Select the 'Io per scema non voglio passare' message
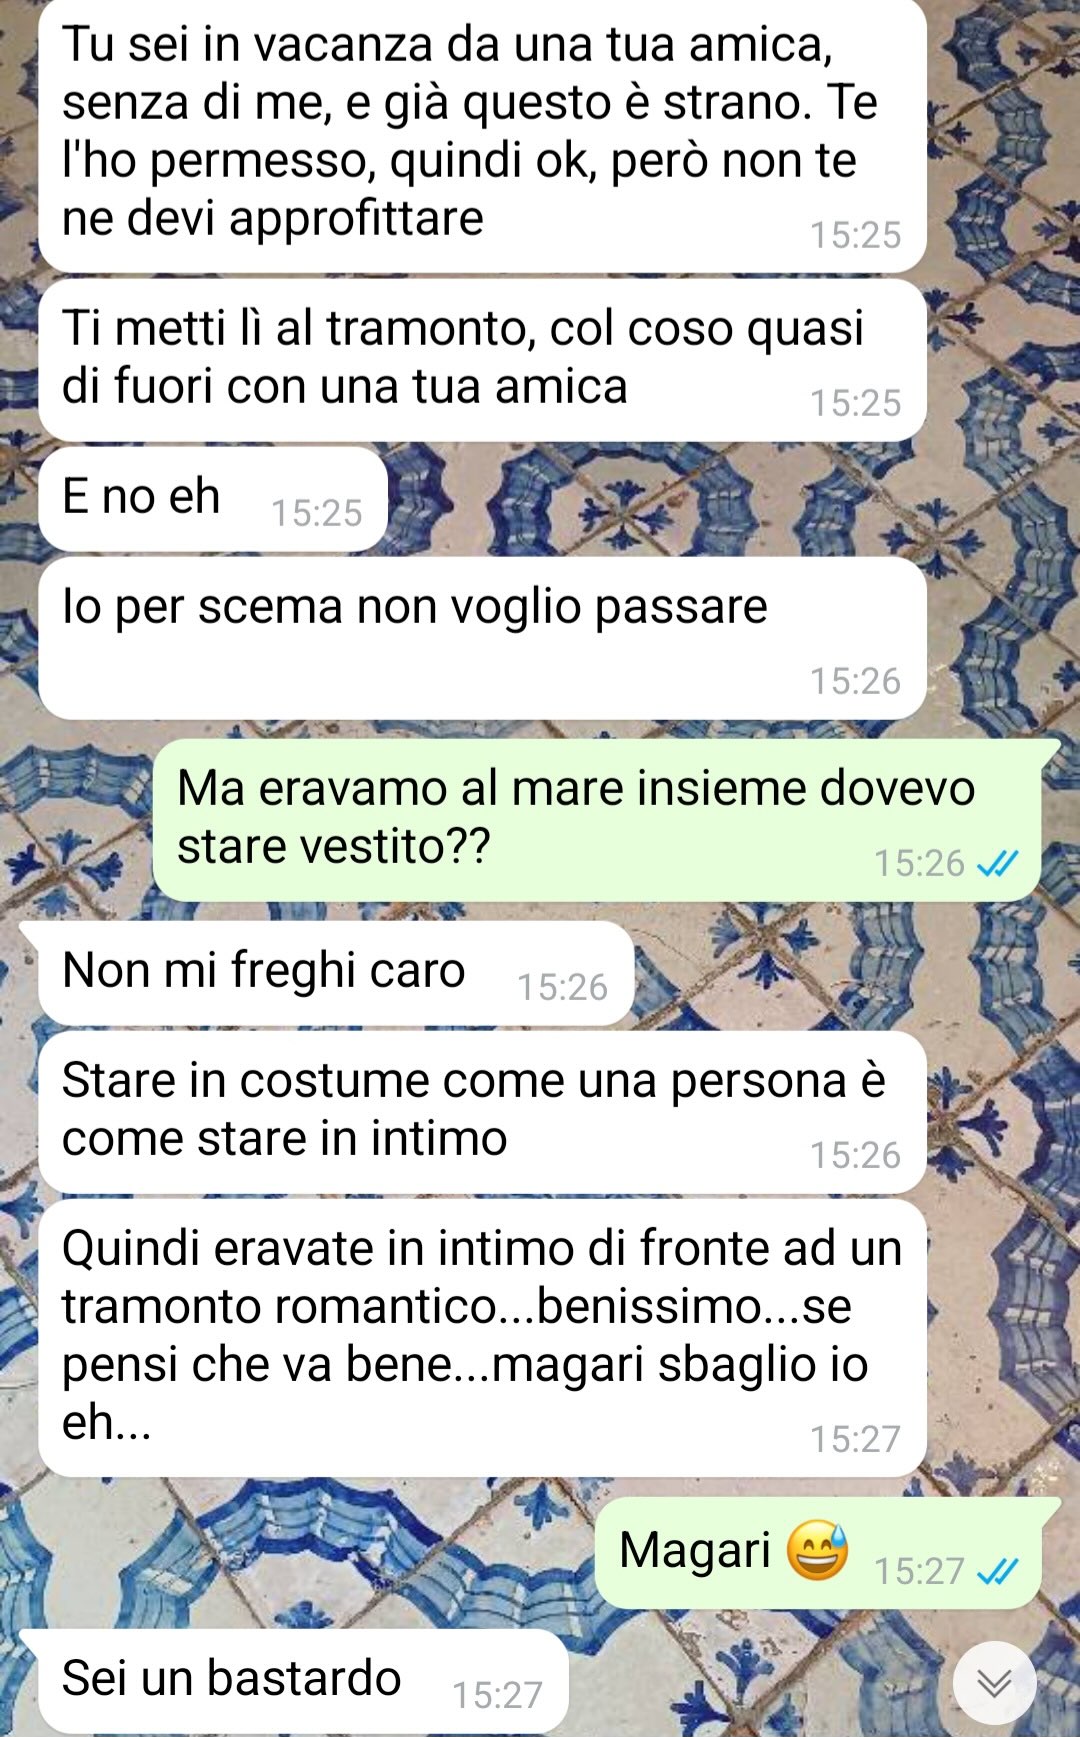 [483, 638]
